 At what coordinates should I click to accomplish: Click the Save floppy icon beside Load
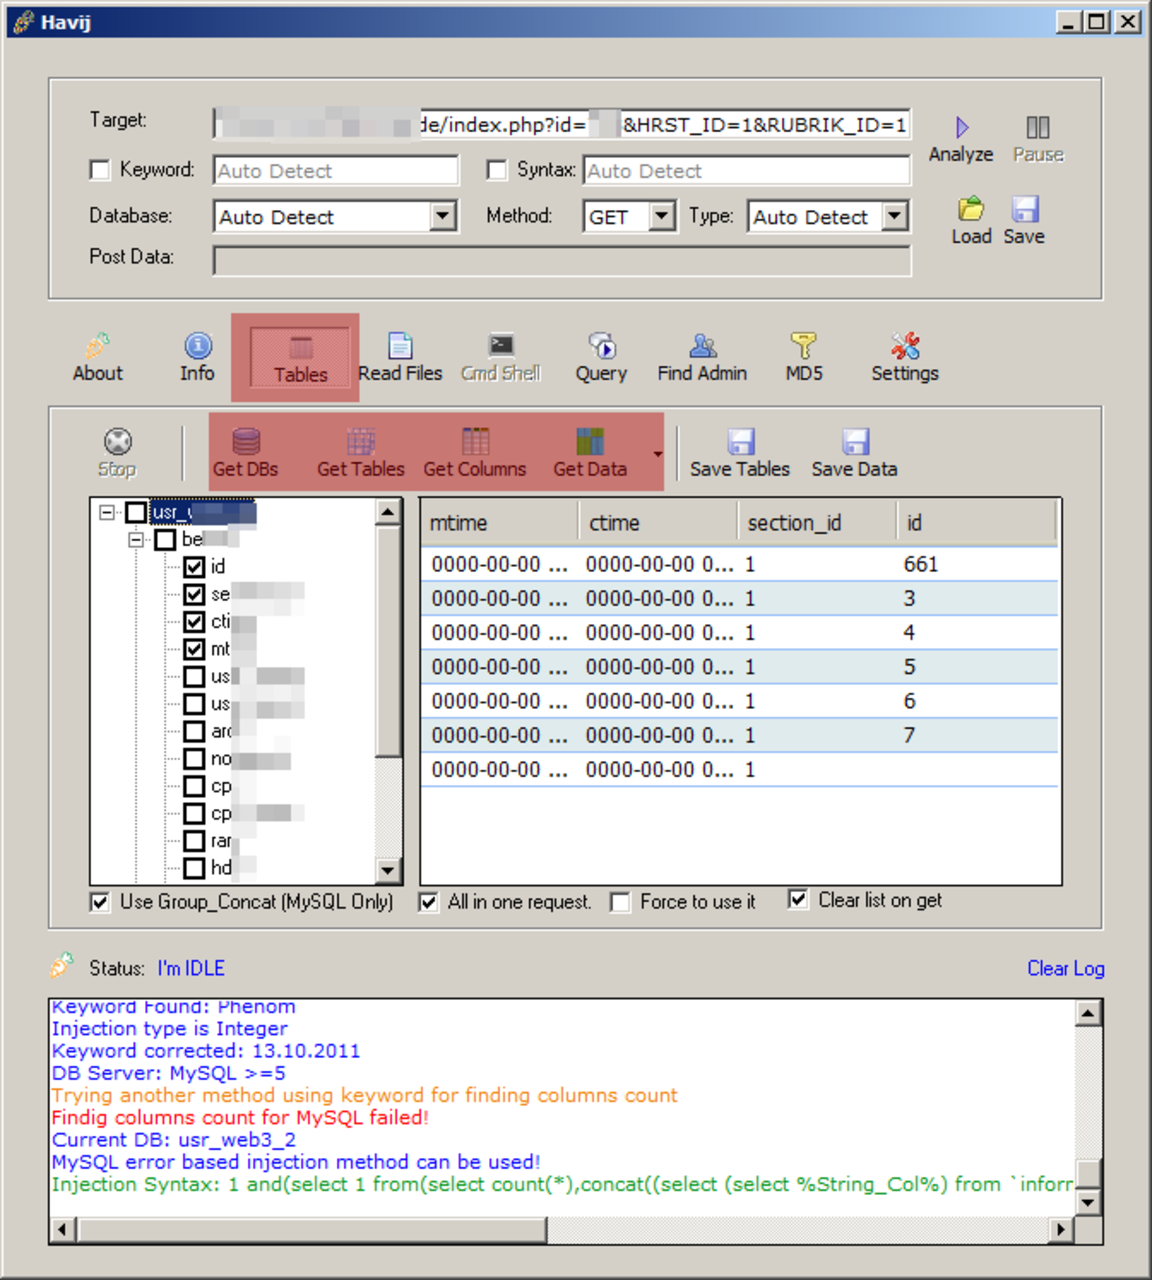(1025, 209)
